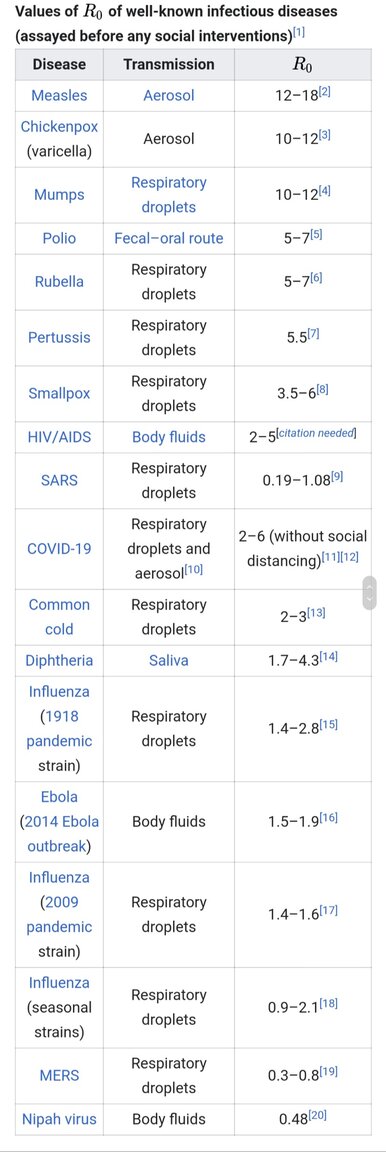Click the scroll handle on the right edge
The width and height of the screenshot is (386, 1152).
point(370,593)
